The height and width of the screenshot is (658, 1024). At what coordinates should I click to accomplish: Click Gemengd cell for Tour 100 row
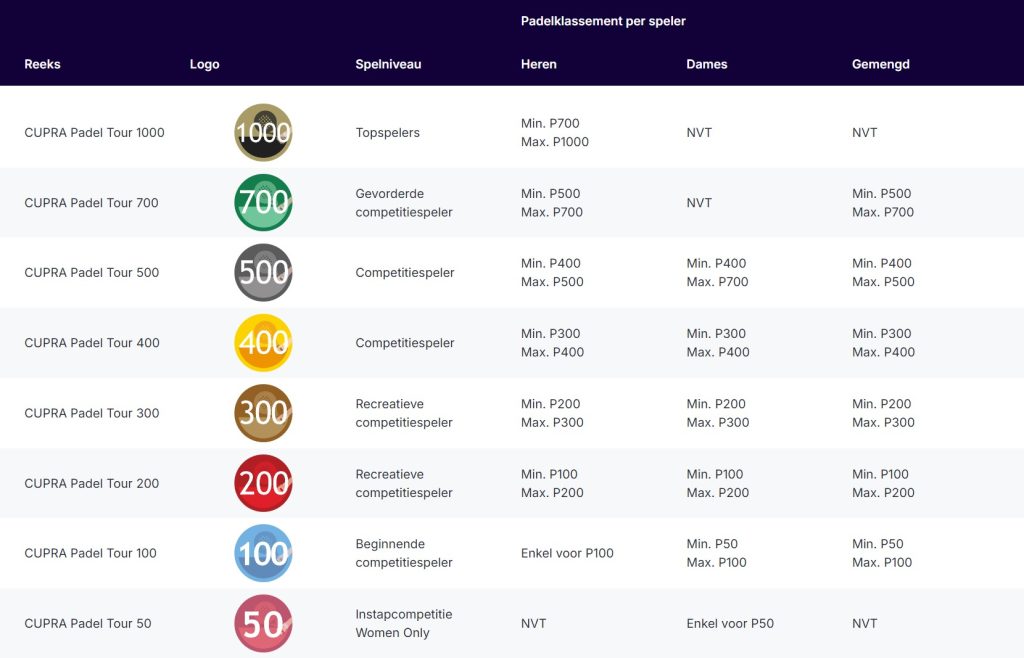tap(882, 553)
